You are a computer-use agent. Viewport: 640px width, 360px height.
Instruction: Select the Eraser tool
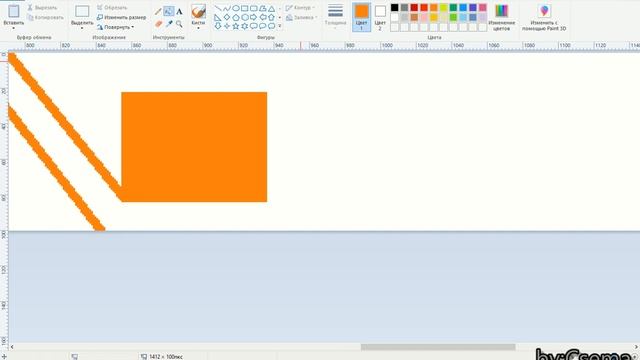158,24
